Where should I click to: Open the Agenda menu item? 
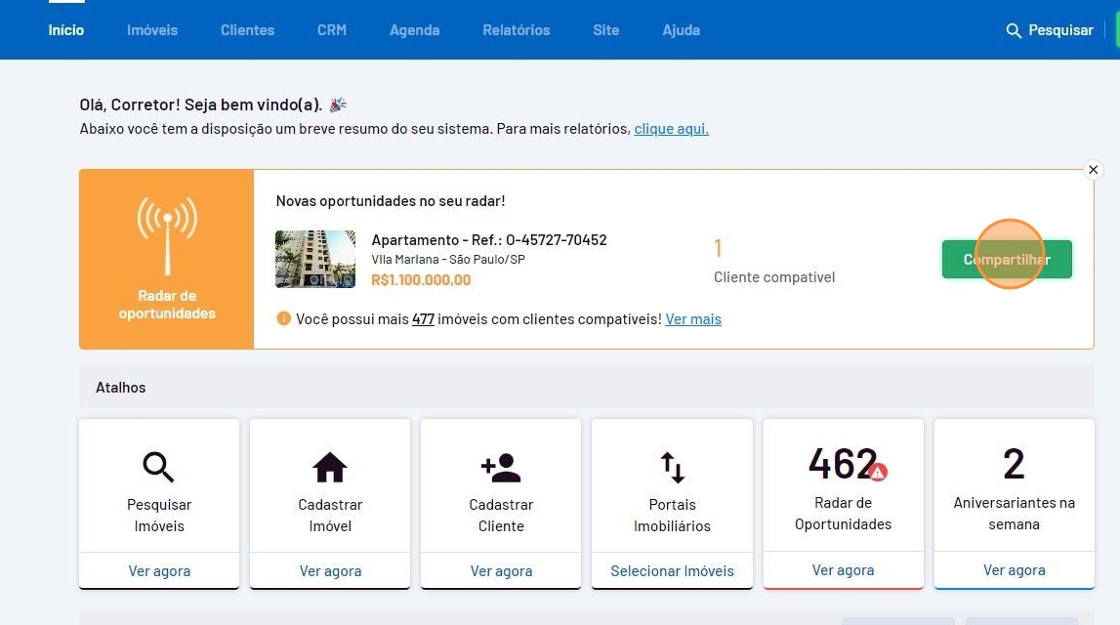(x=414, y=30)
